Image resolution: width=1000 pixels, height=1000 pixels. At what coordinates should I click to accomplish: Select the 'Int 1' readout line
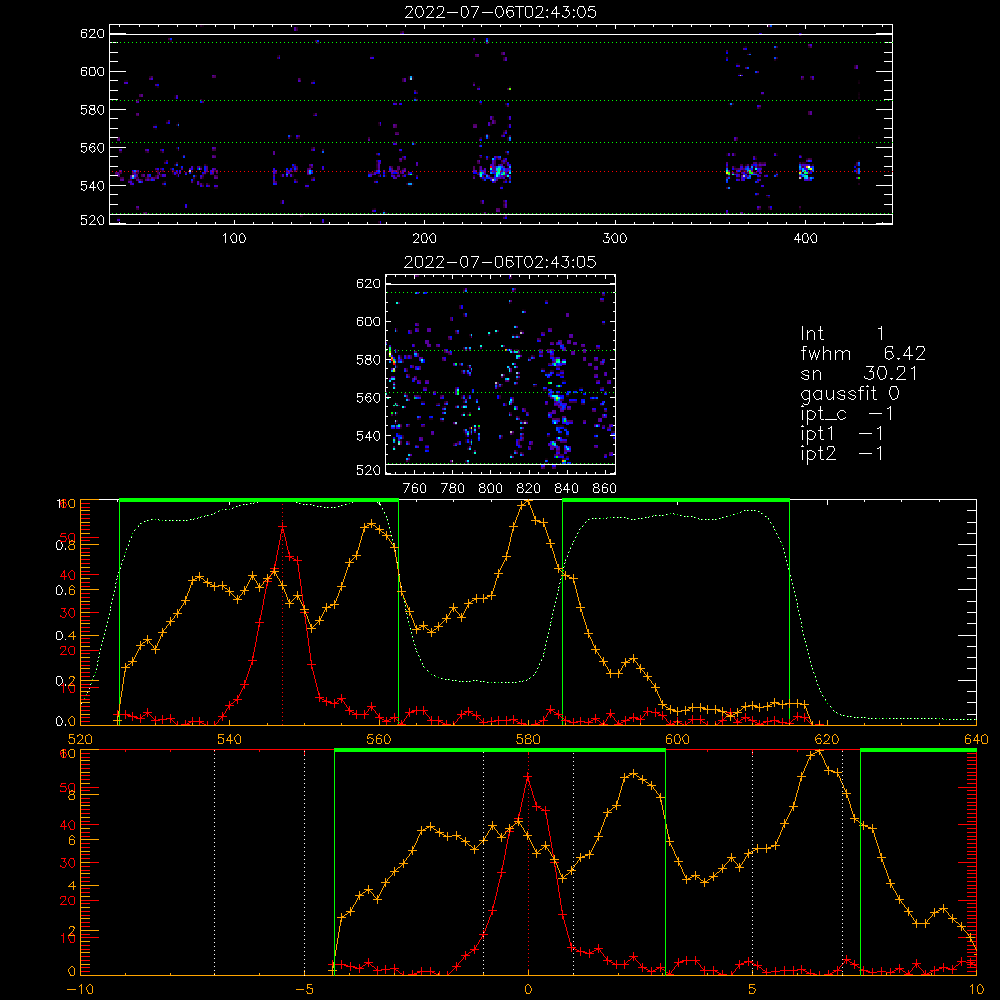pos(842,334)
